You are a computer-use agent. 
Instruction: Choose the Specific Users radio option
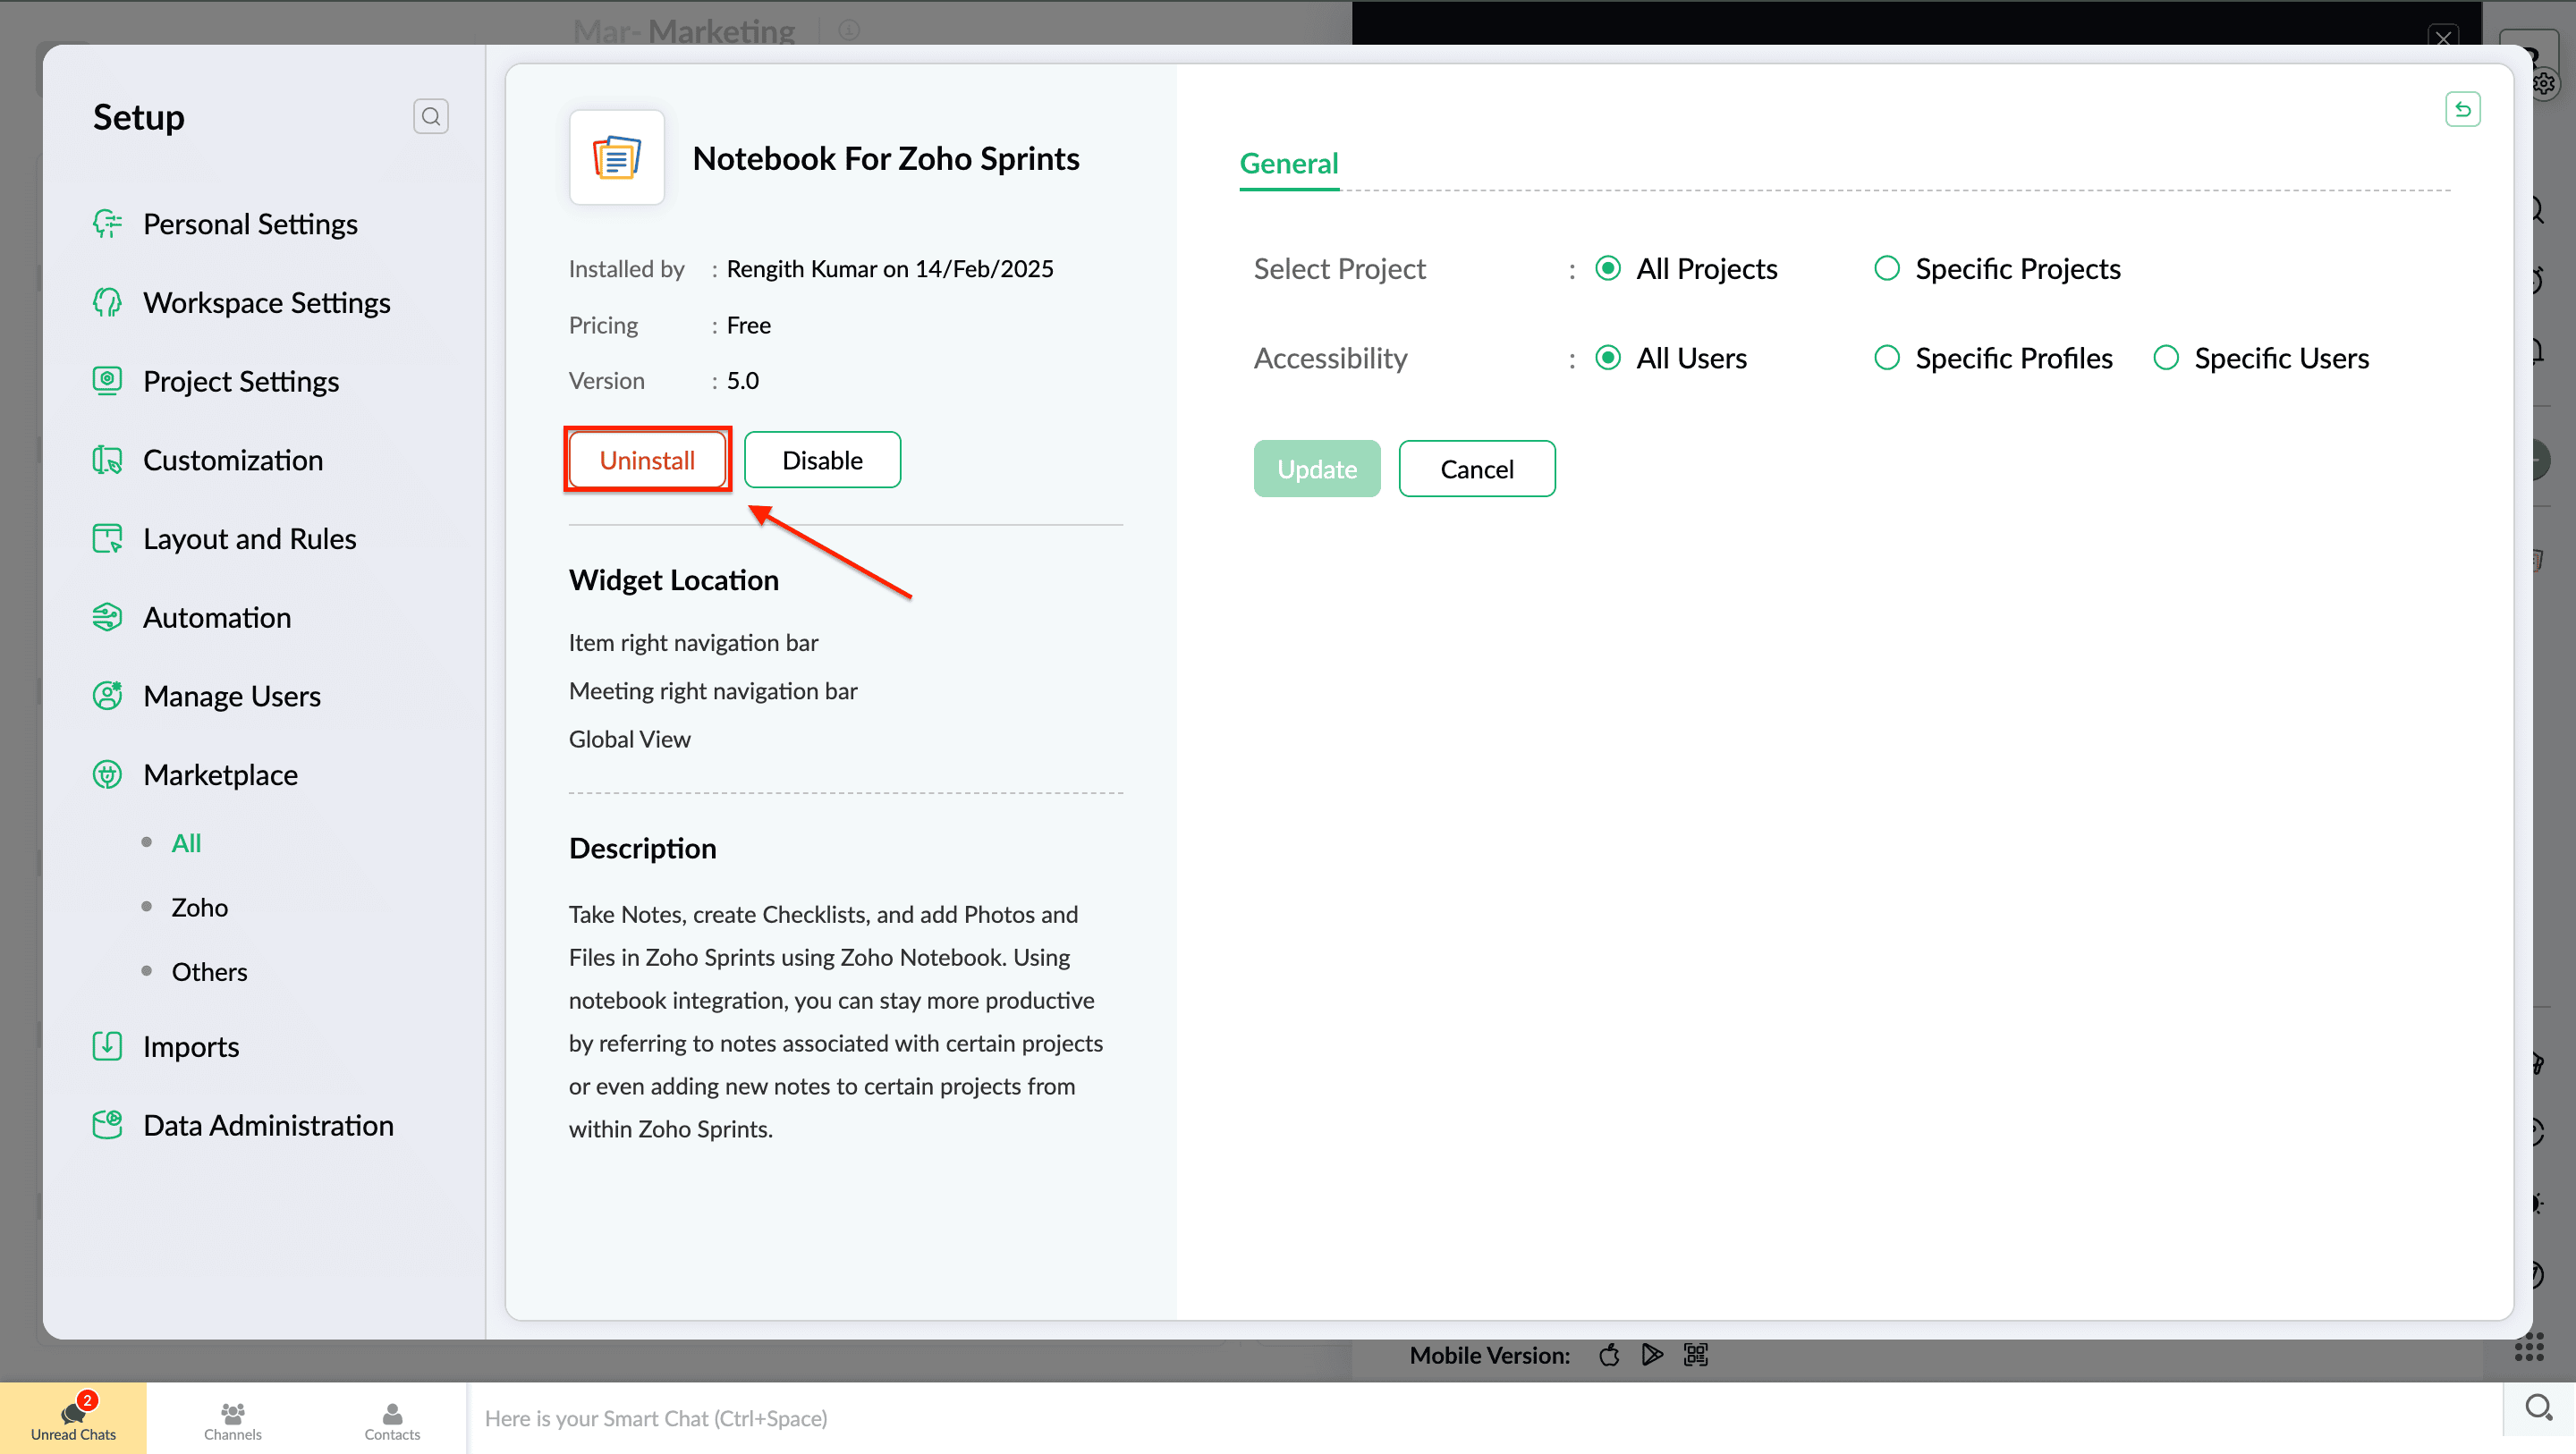(2166, 358)
